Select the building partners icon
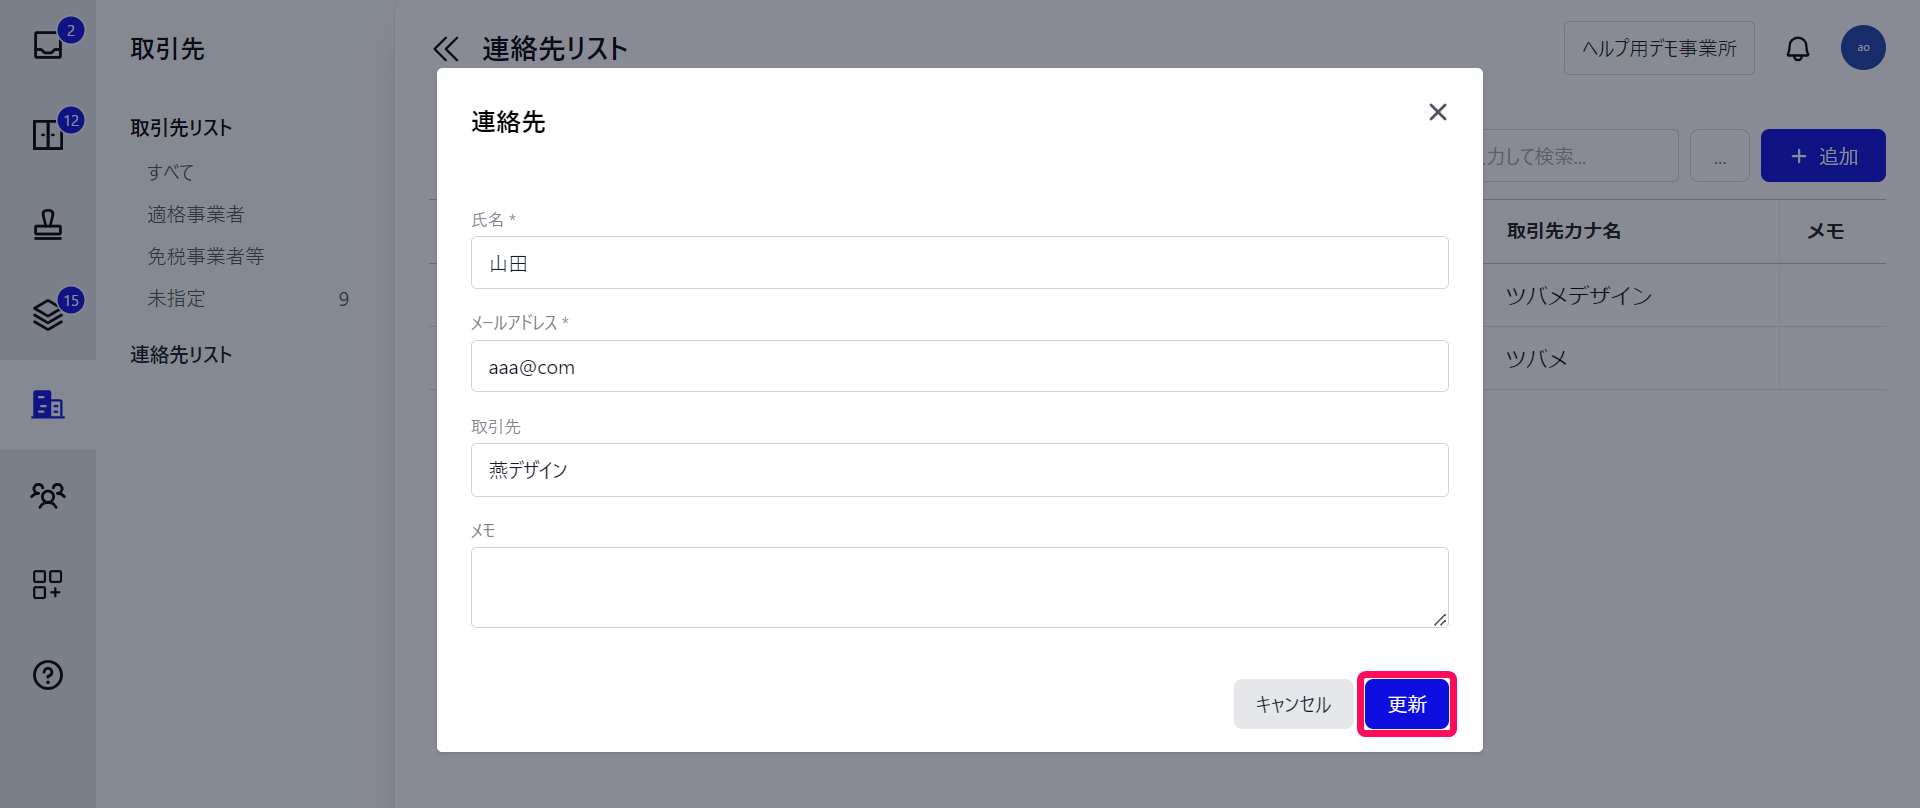Image resolution: width=1920 pixels, height=808 pixels. (48, 405)
